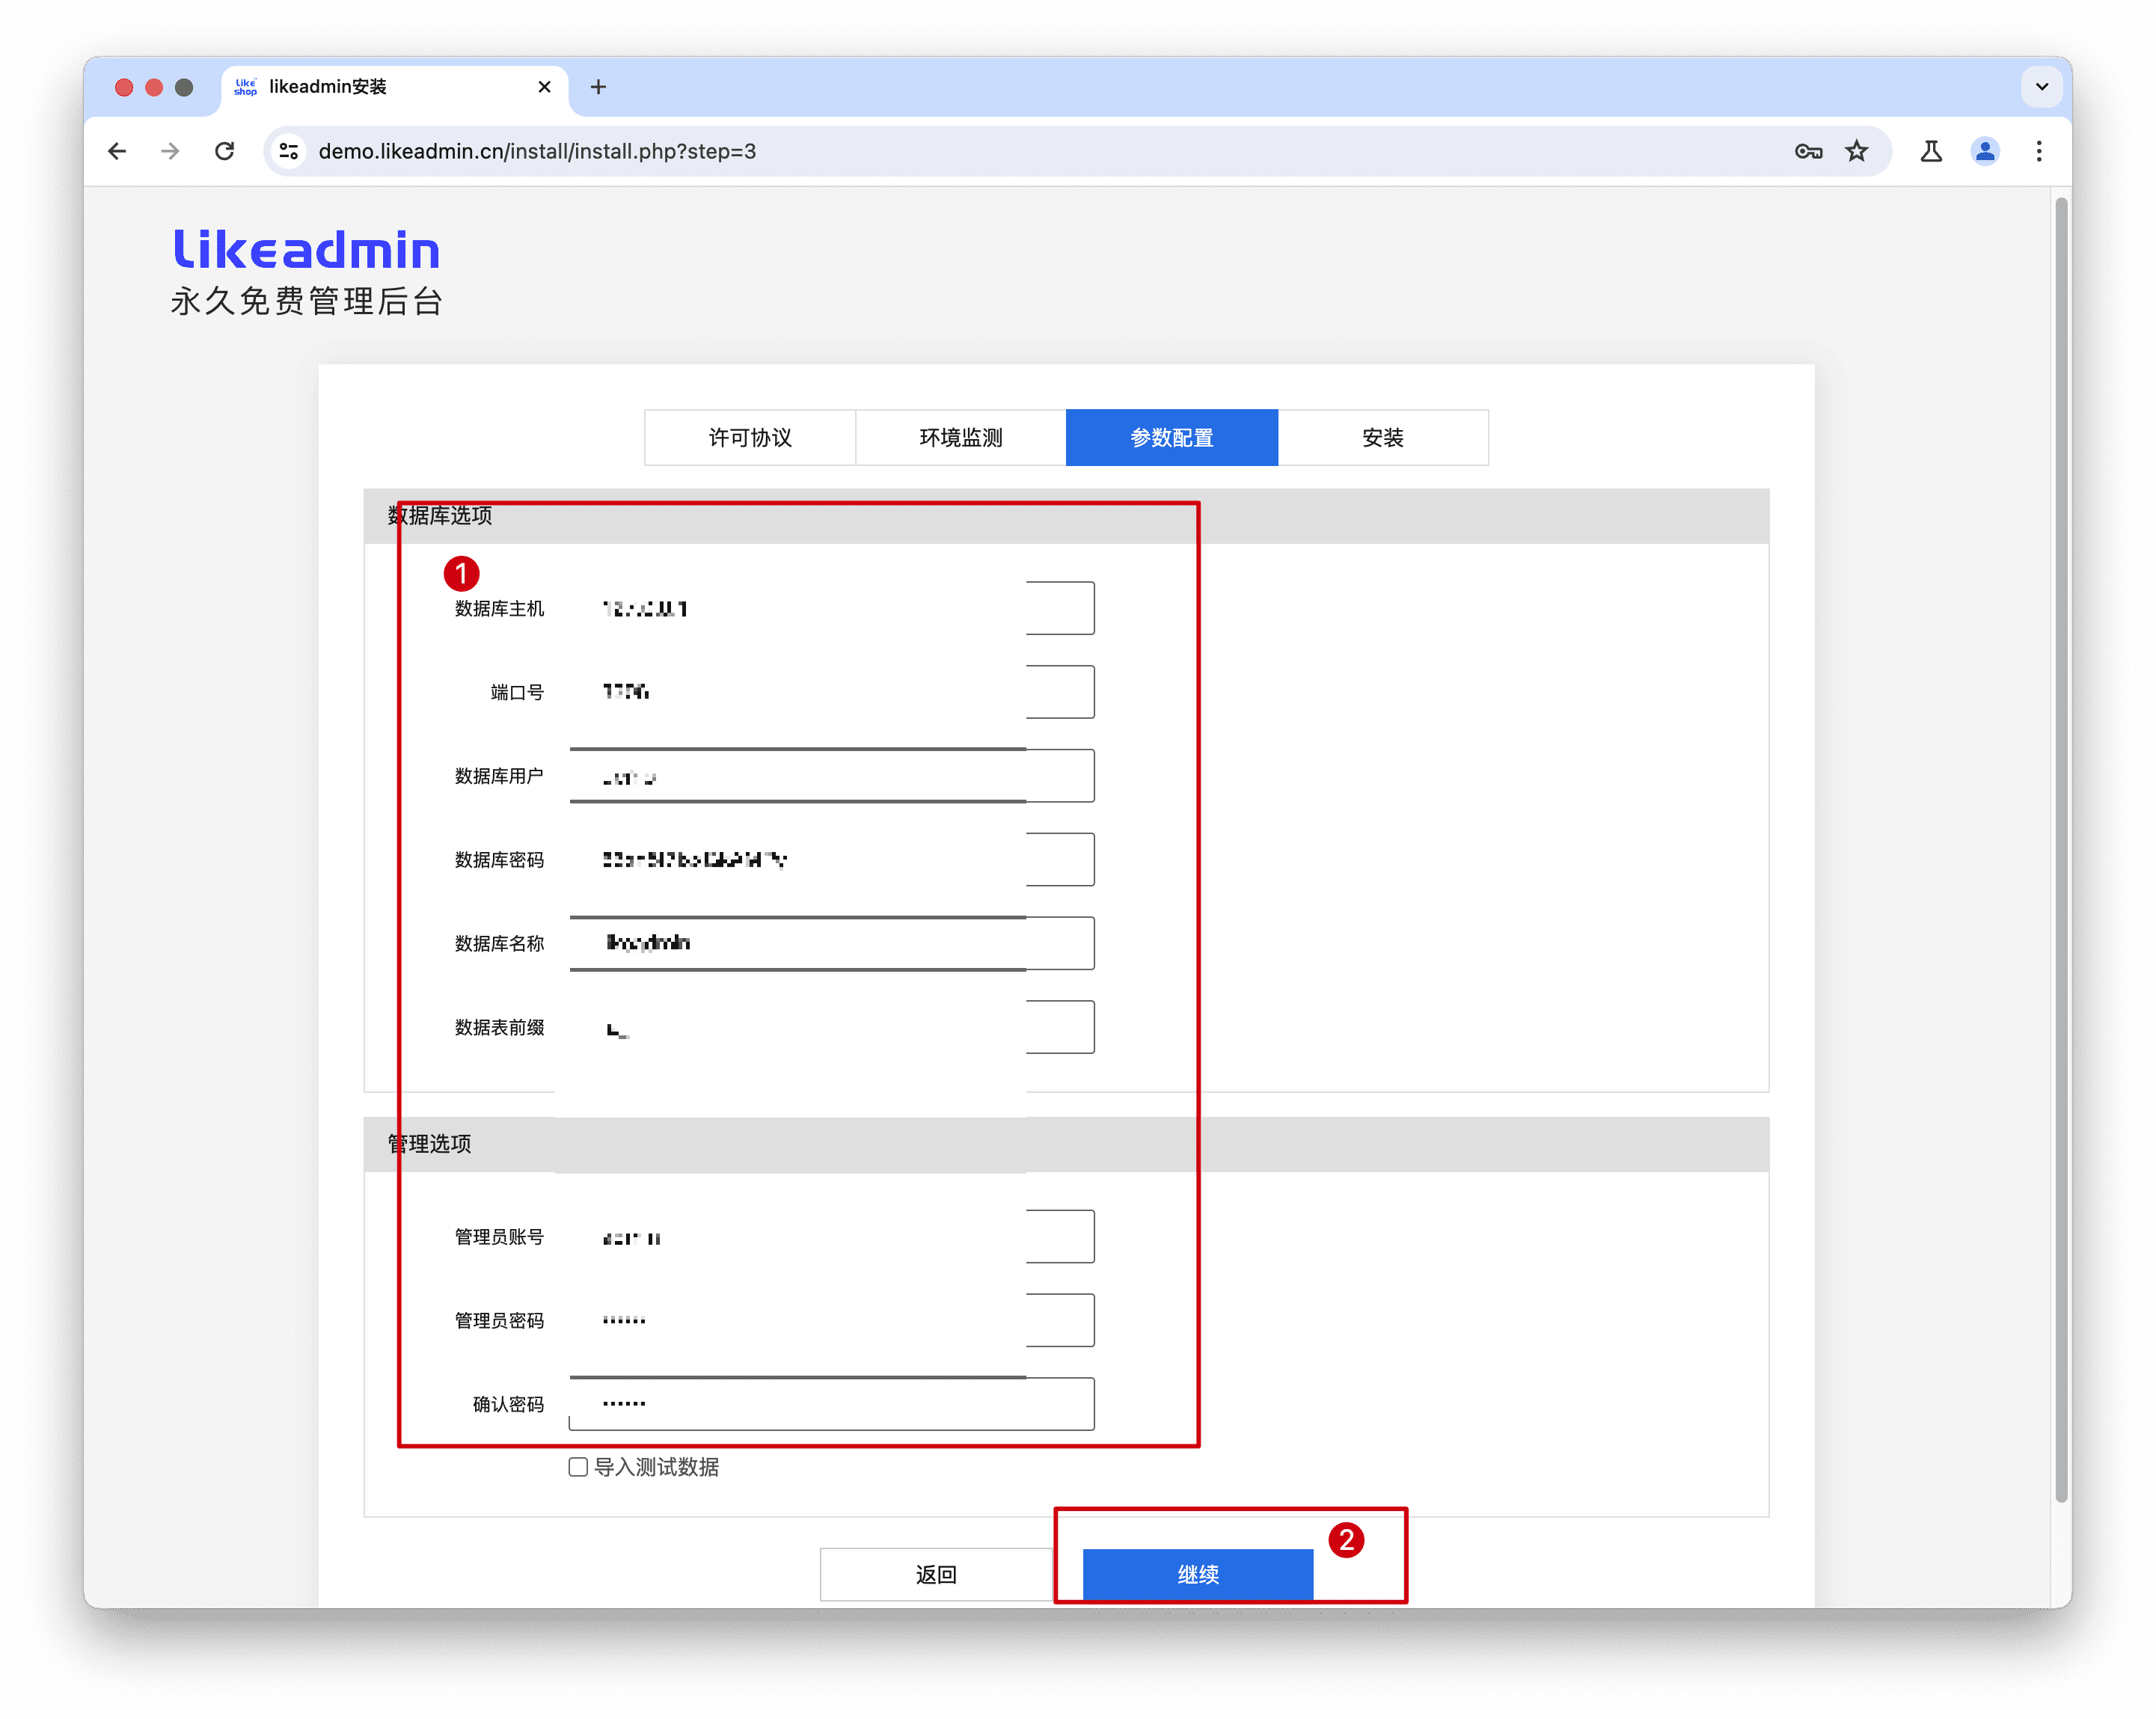Bookmark this page with the star icon
2156x1719 pixels.
1856,151
